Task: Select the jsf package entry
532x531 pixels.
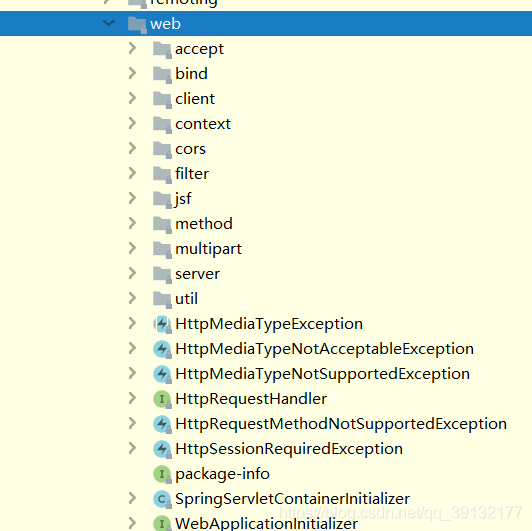Action: (183, 199)
